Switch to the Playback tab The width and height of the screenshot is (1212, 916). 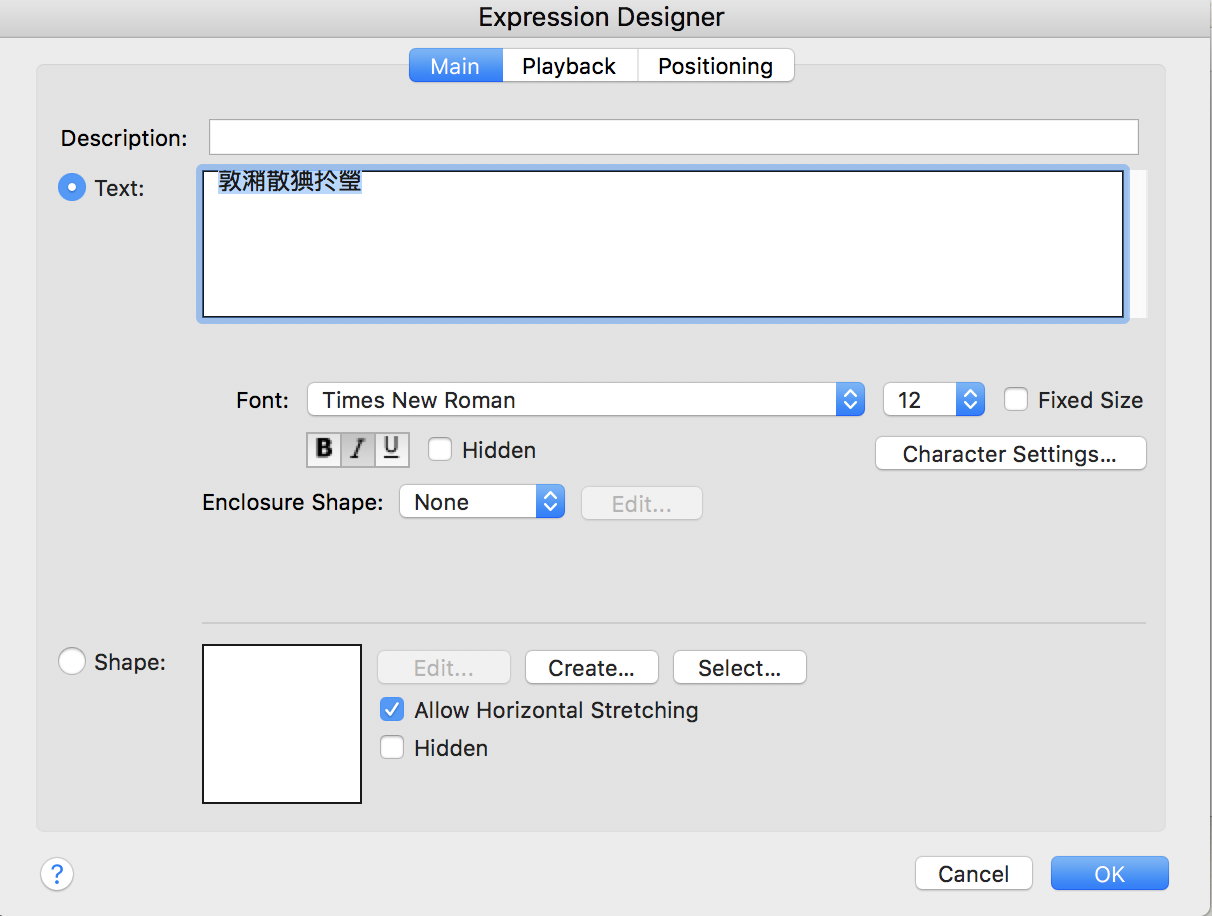[569, 66]
